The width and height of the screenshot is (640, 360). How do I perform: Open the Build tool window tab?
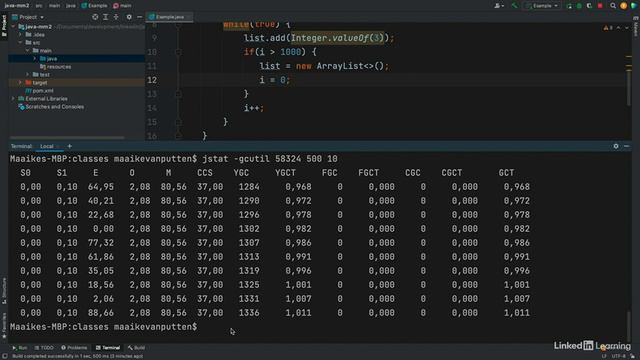[x=136, y=348]
